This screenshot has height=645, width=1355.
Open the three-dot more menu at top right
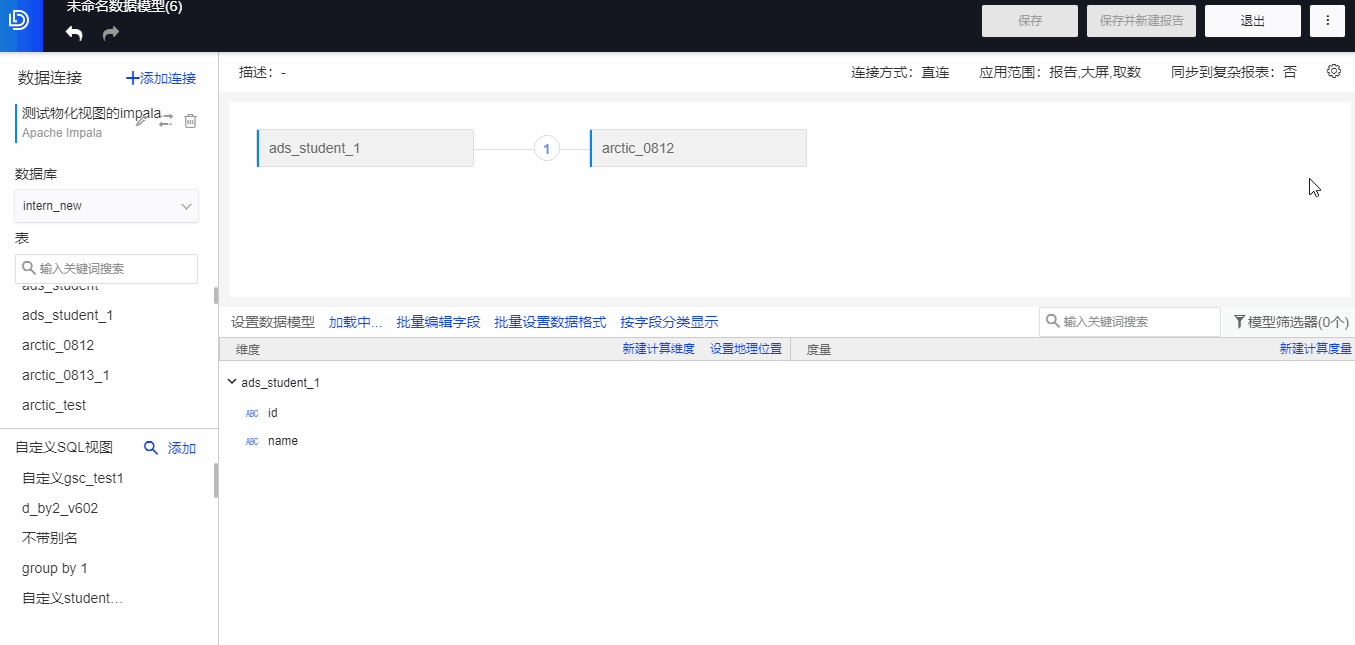click(1327, 20)
